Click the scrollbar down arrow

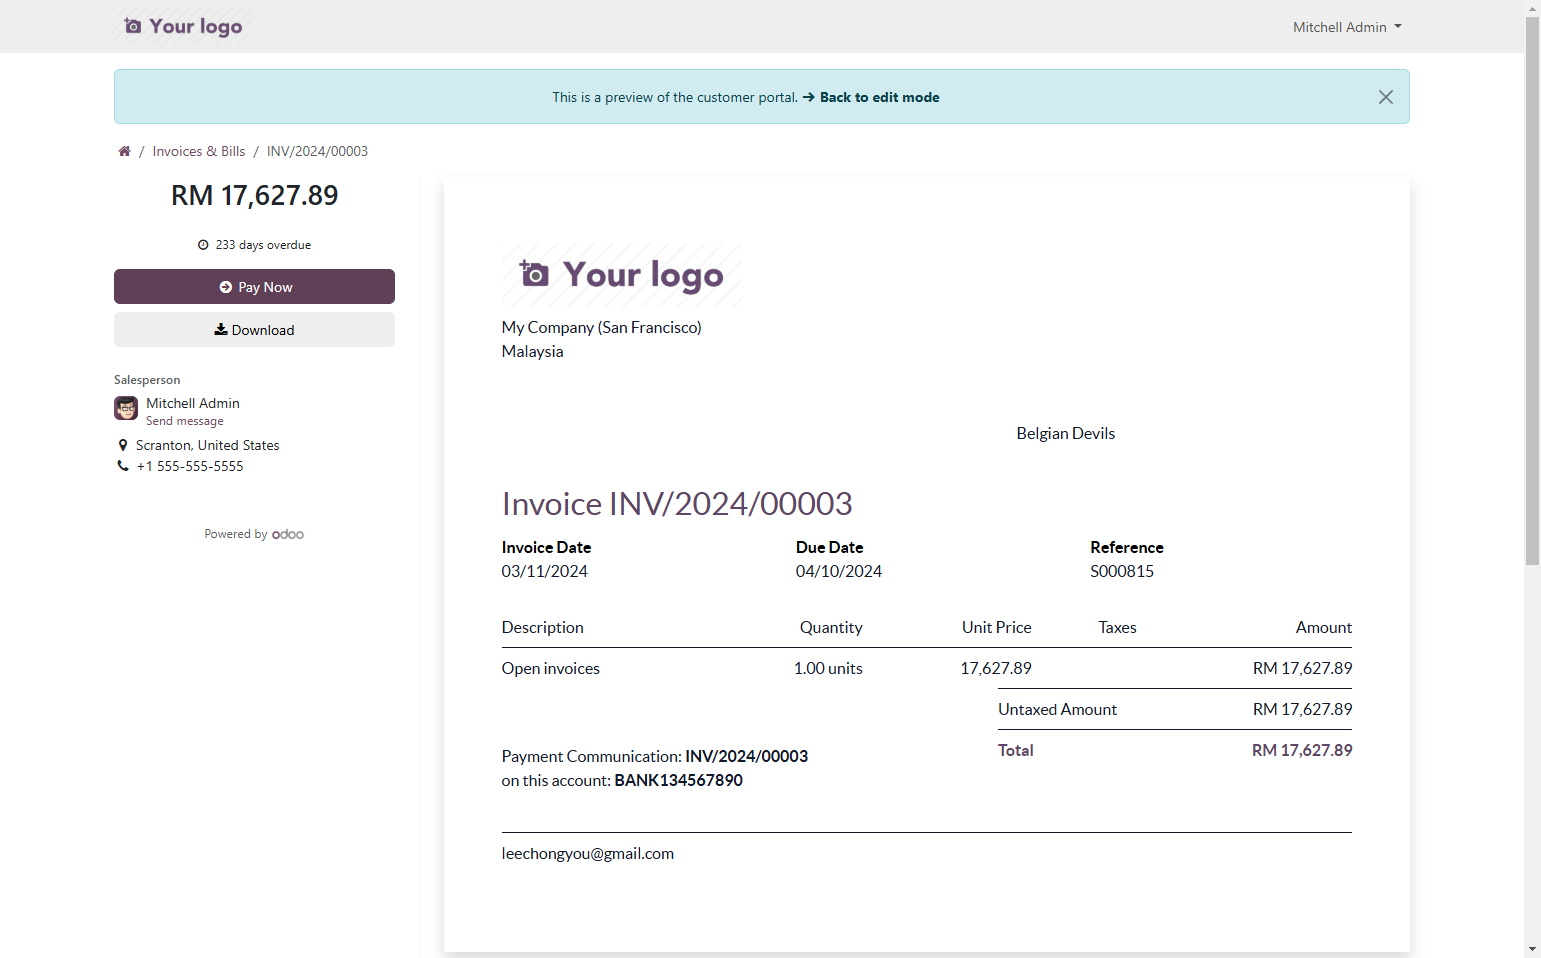pos(1532,949)
